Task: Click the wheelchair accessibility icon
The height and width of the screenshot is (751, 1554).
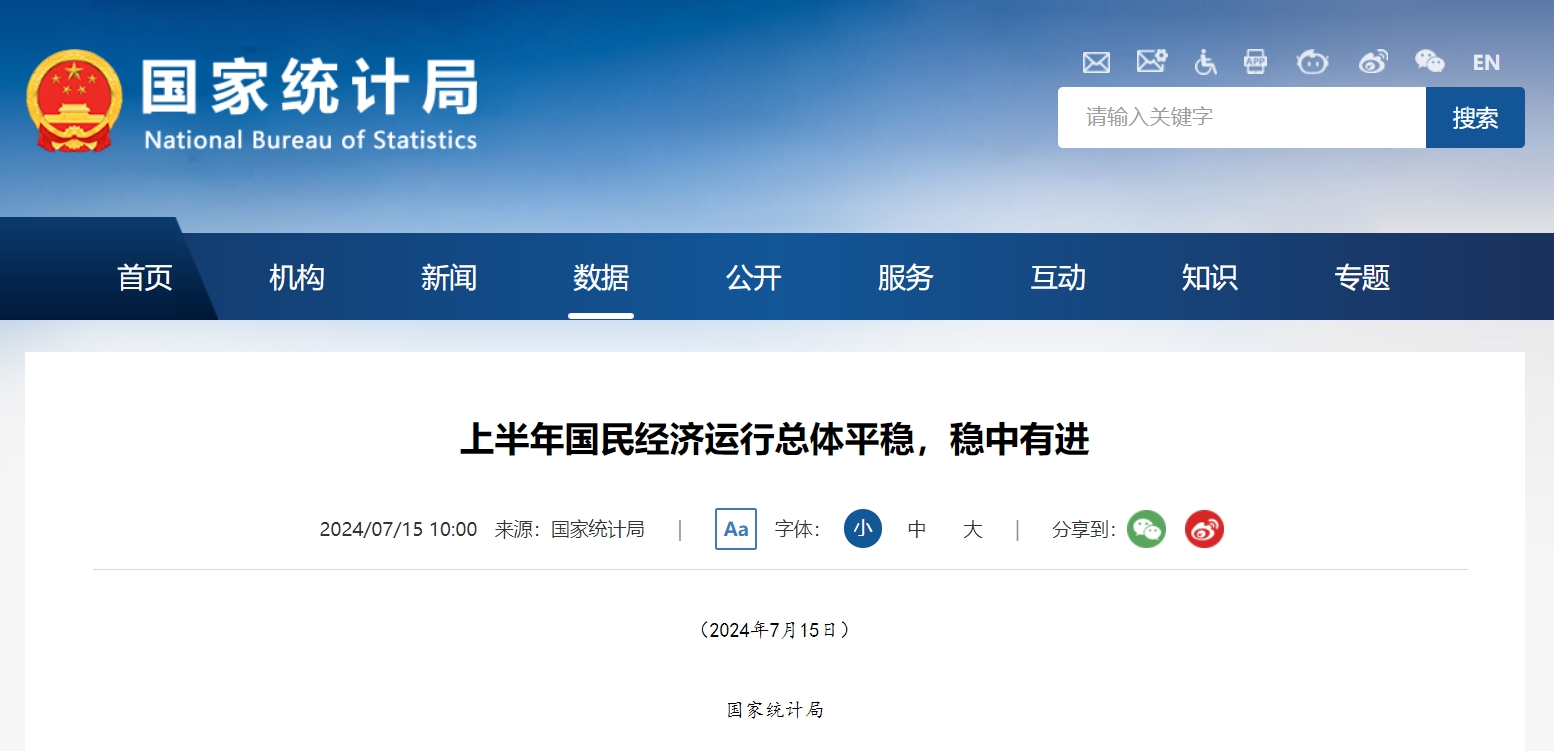Action: pyautogui.click(x=1205, y=62)
